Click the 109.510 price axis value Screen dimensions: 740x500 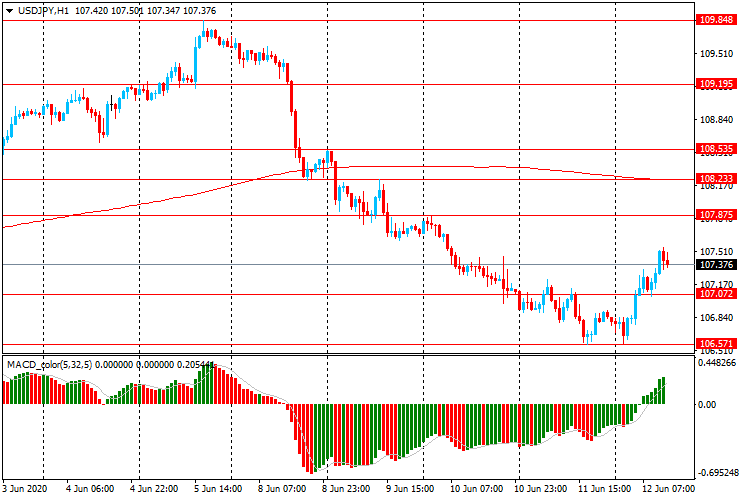pyautogui.click(x=716, y=54)
